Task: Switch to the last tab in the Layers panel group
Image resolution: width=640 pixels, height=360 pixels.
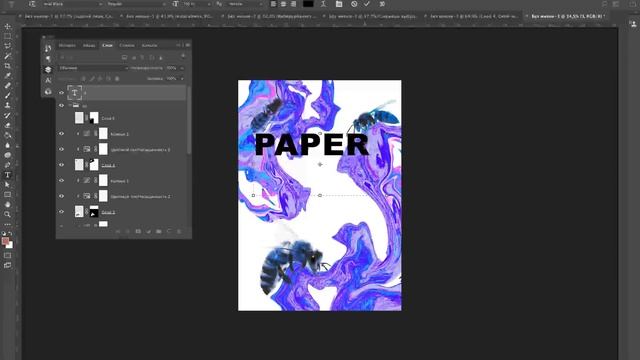Action: 149,45
